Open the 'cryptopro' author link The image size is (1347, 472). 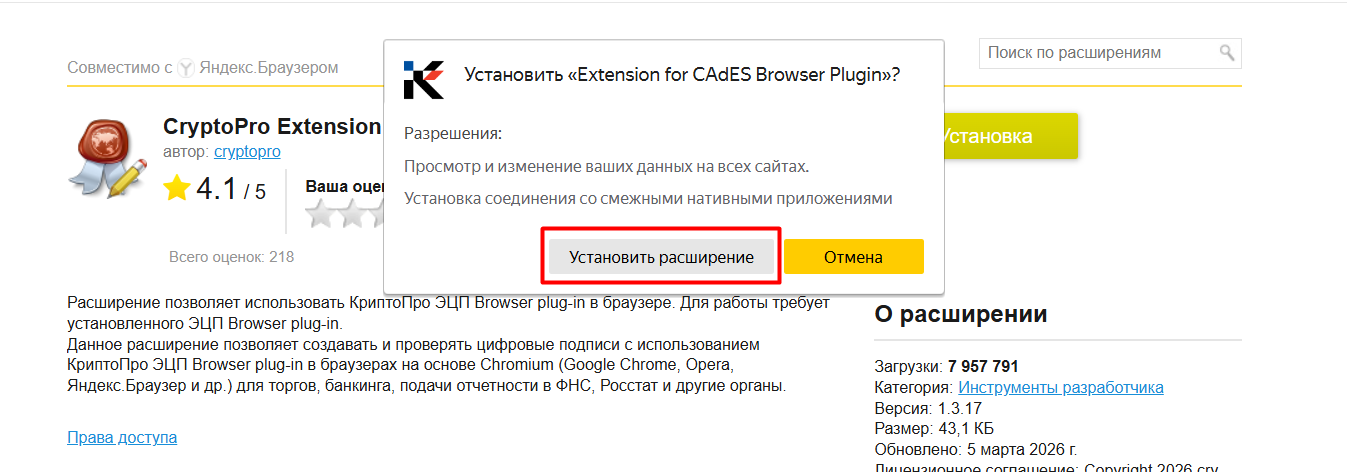click(x=247, y=152)
